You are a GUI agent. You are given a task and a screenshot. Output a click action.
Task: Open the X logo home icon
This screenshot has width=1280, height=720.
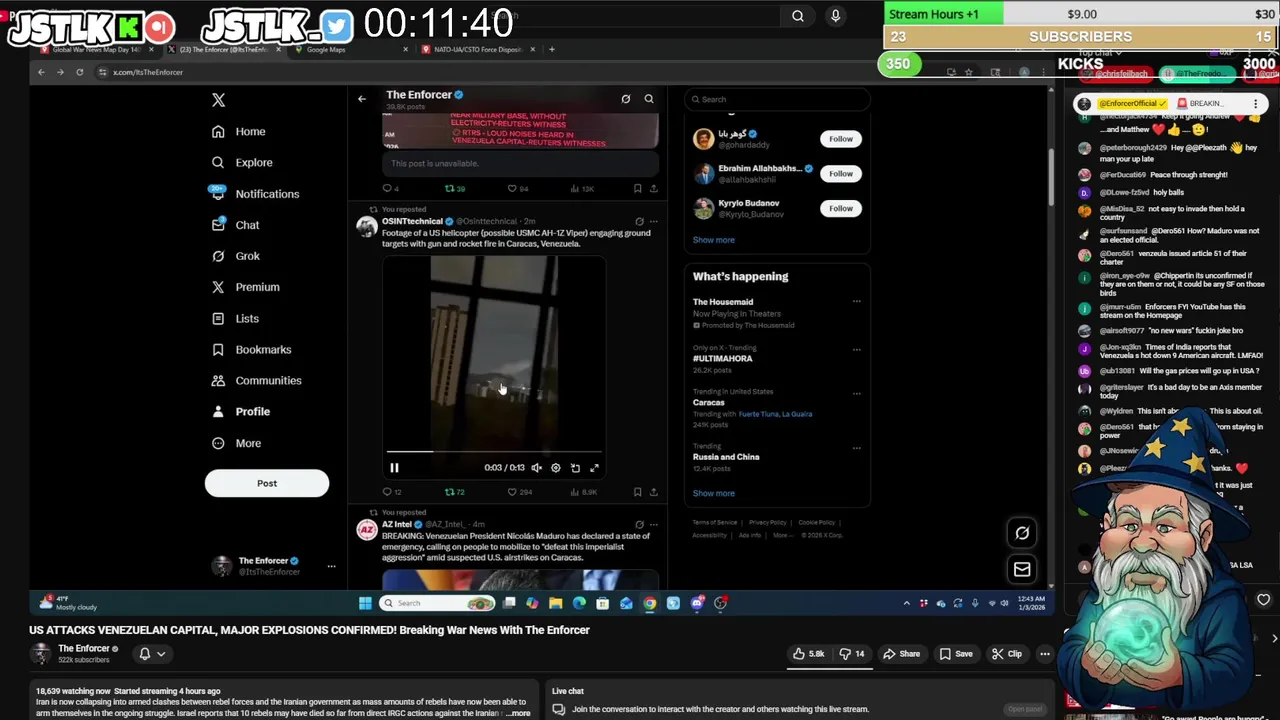click(218, 100)
